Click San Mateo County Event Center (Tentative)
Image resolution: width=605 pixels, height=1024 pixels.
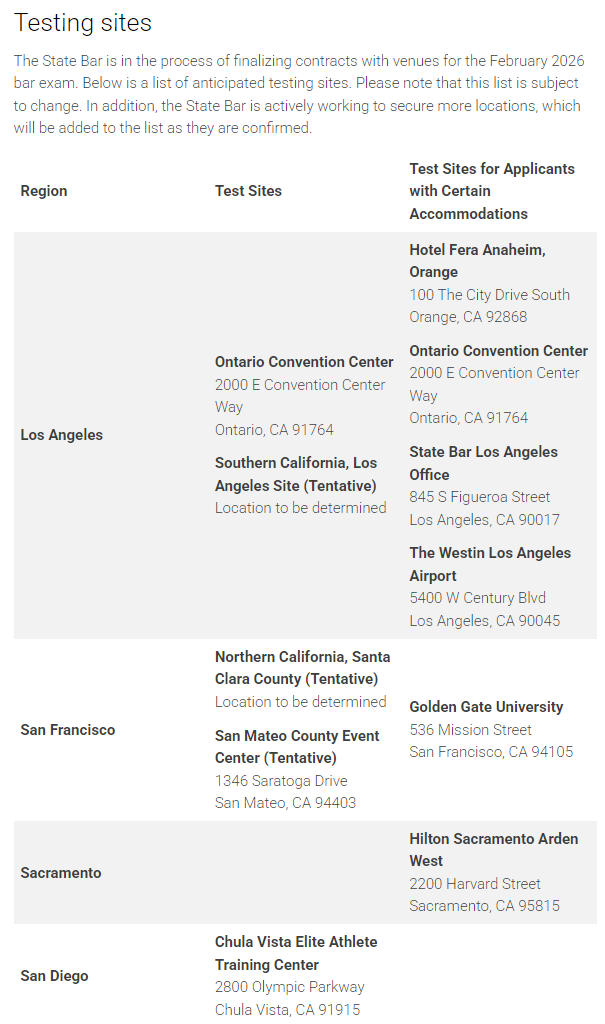click(x=297, y=747)
